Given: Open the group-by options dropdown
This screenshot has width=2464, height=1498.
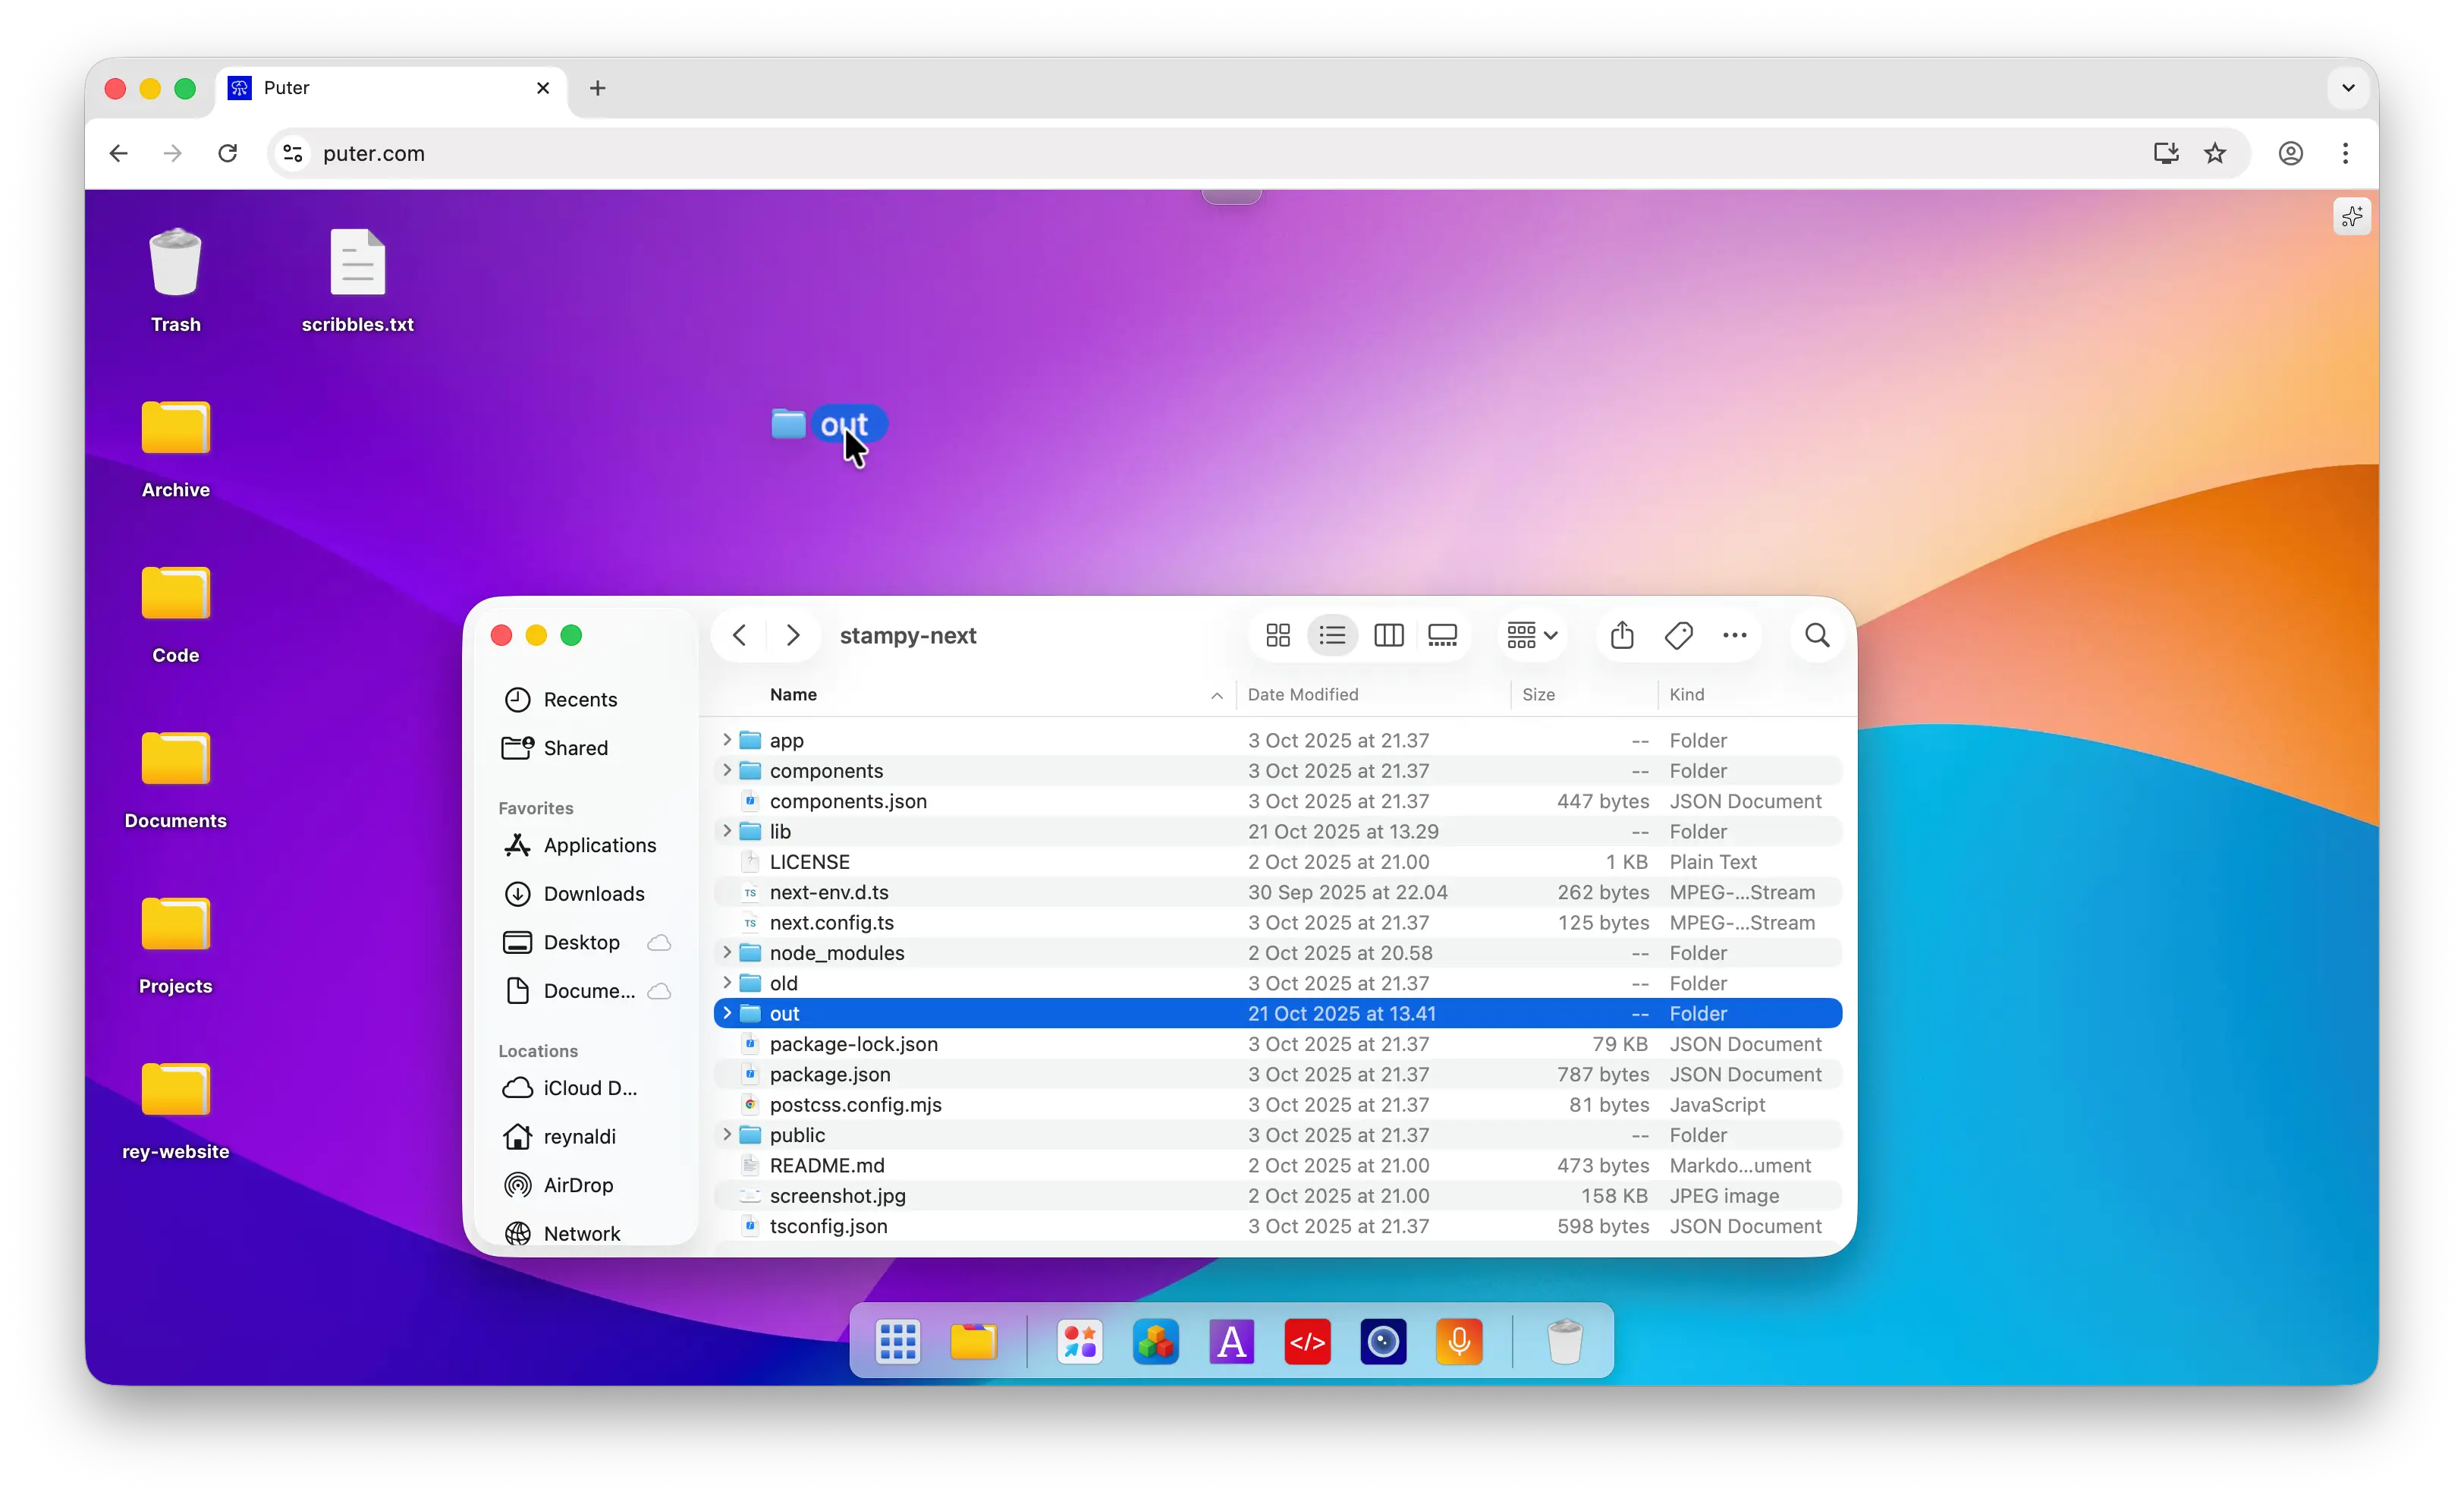Looking at the screenshot, I should pyautogui.click(x=1531, y=636).
